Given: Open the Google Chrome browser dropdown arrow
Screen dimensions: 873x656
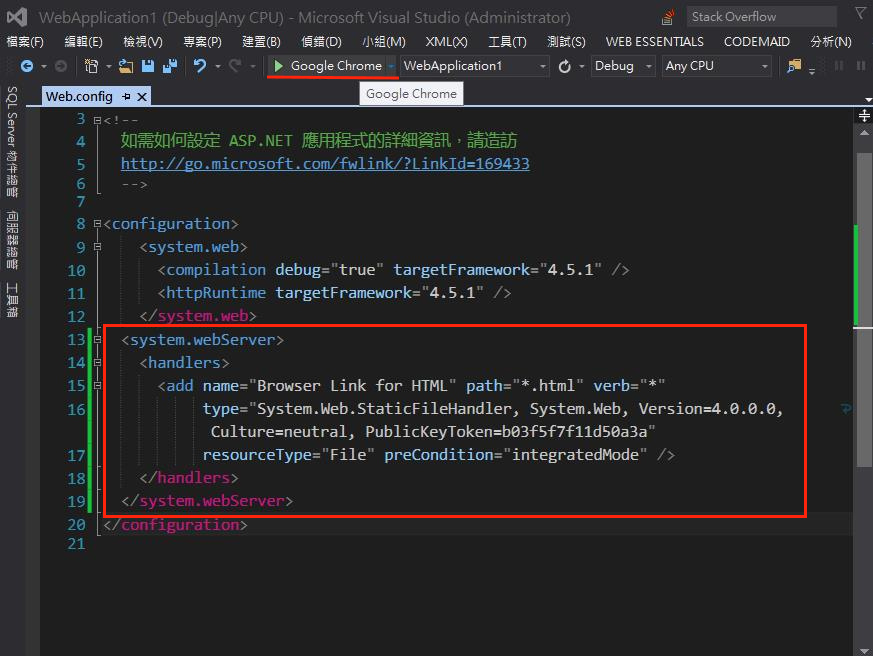Looking at the screenshot, I should pos(391,66).
